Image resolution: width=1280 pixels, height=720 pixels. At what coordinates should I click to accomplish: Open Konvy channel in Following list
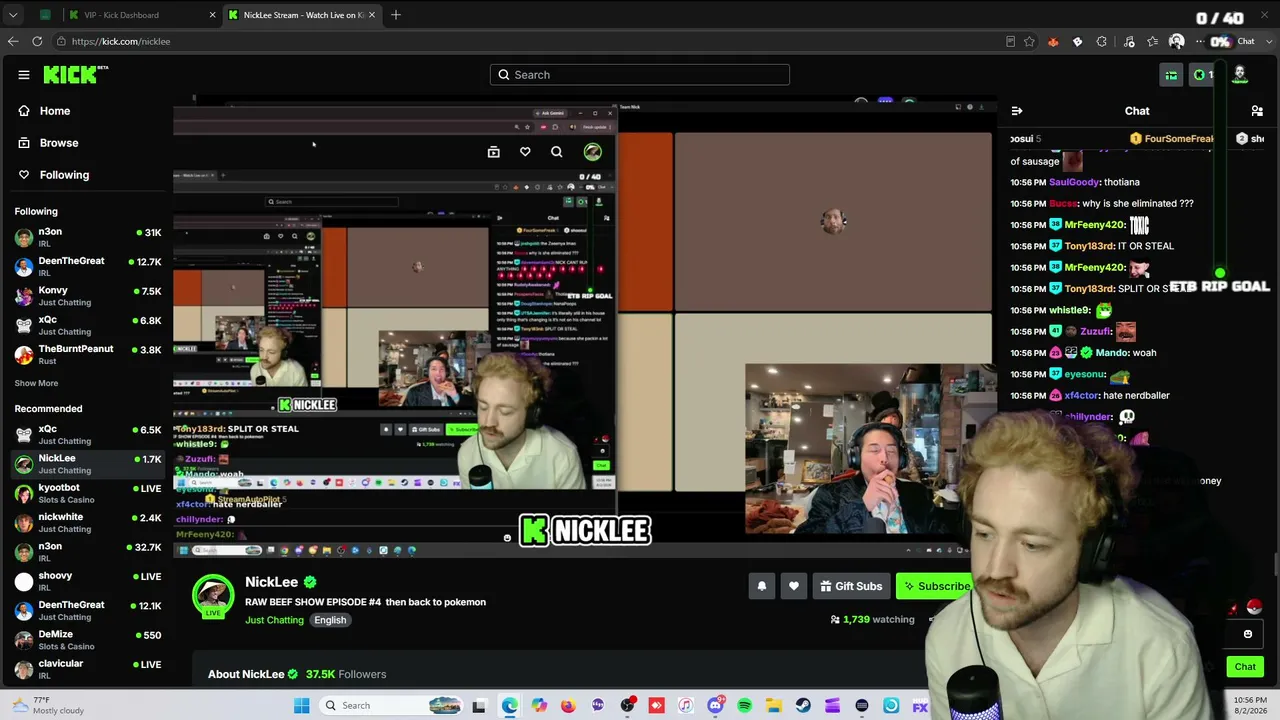point(88,296)
